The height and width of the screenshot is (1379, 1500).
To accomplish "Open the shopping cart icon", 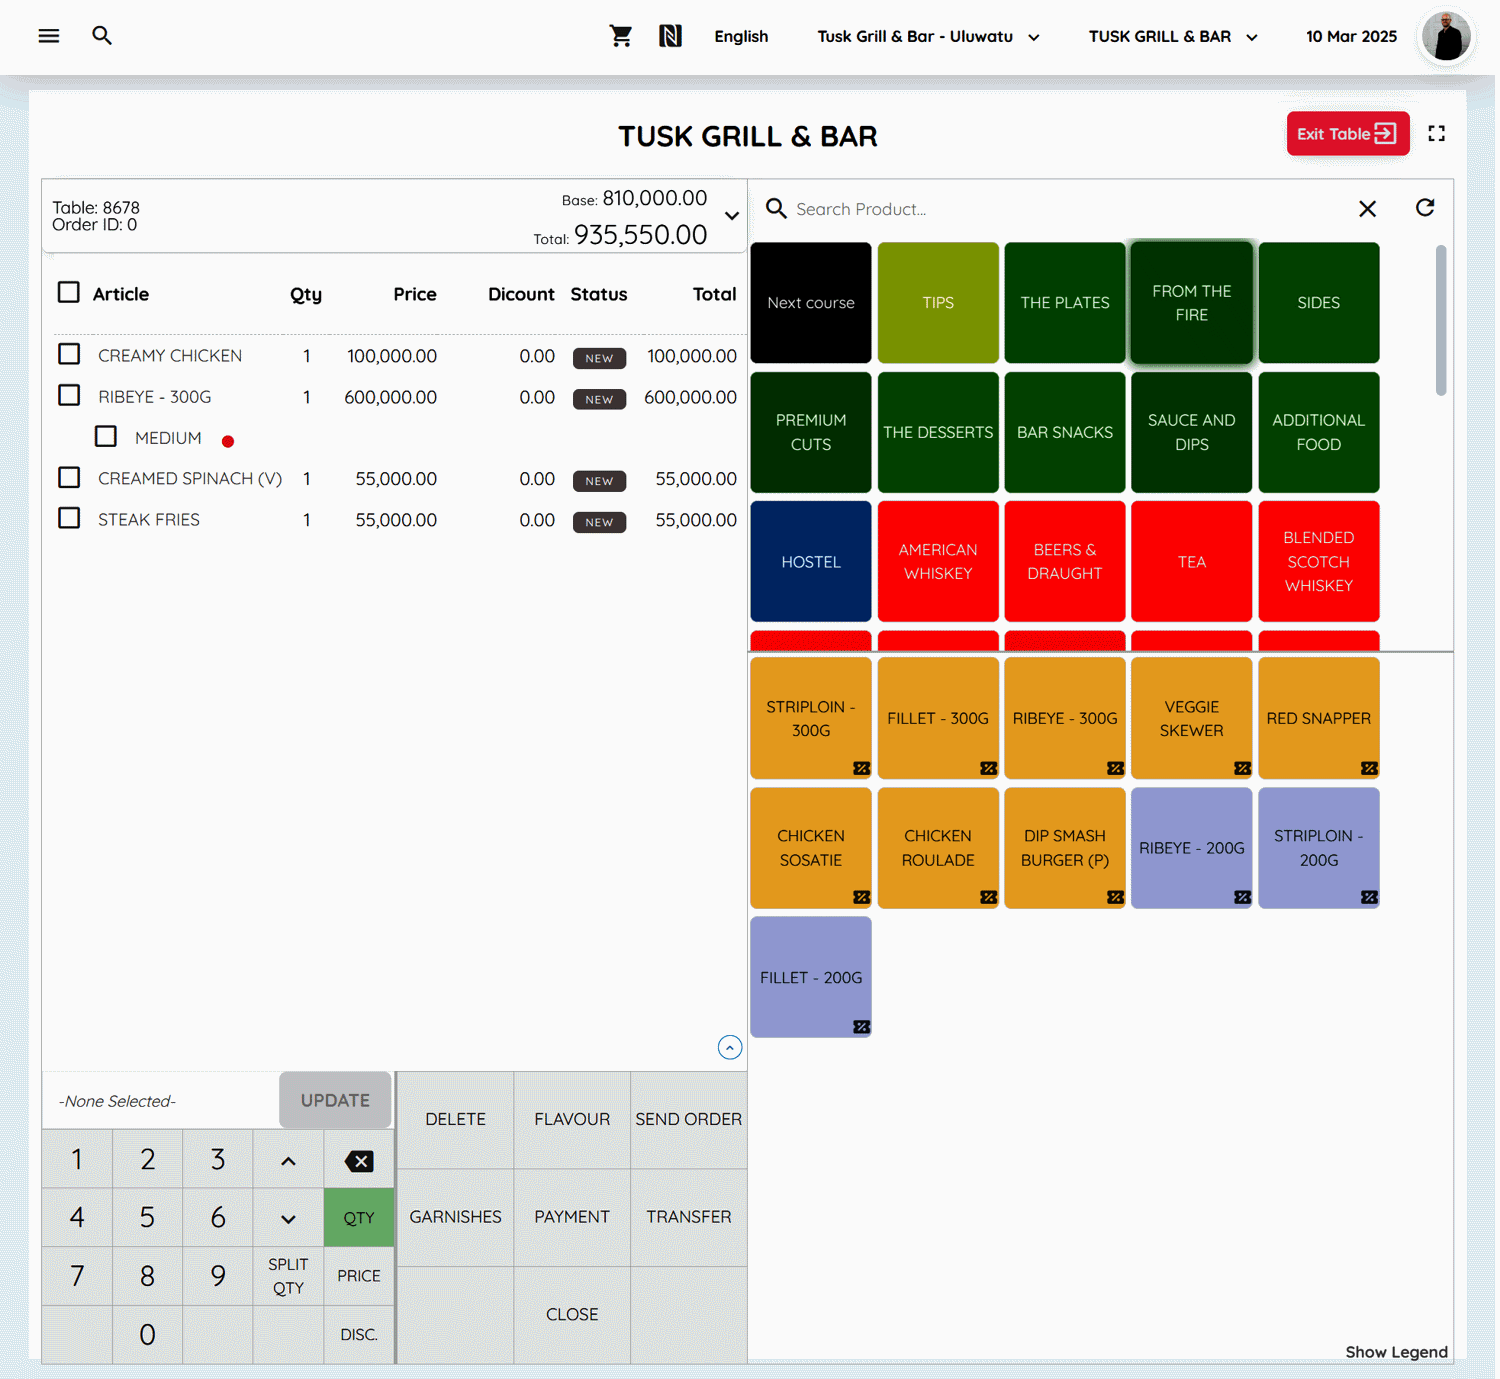I will (x=620, y=35).
